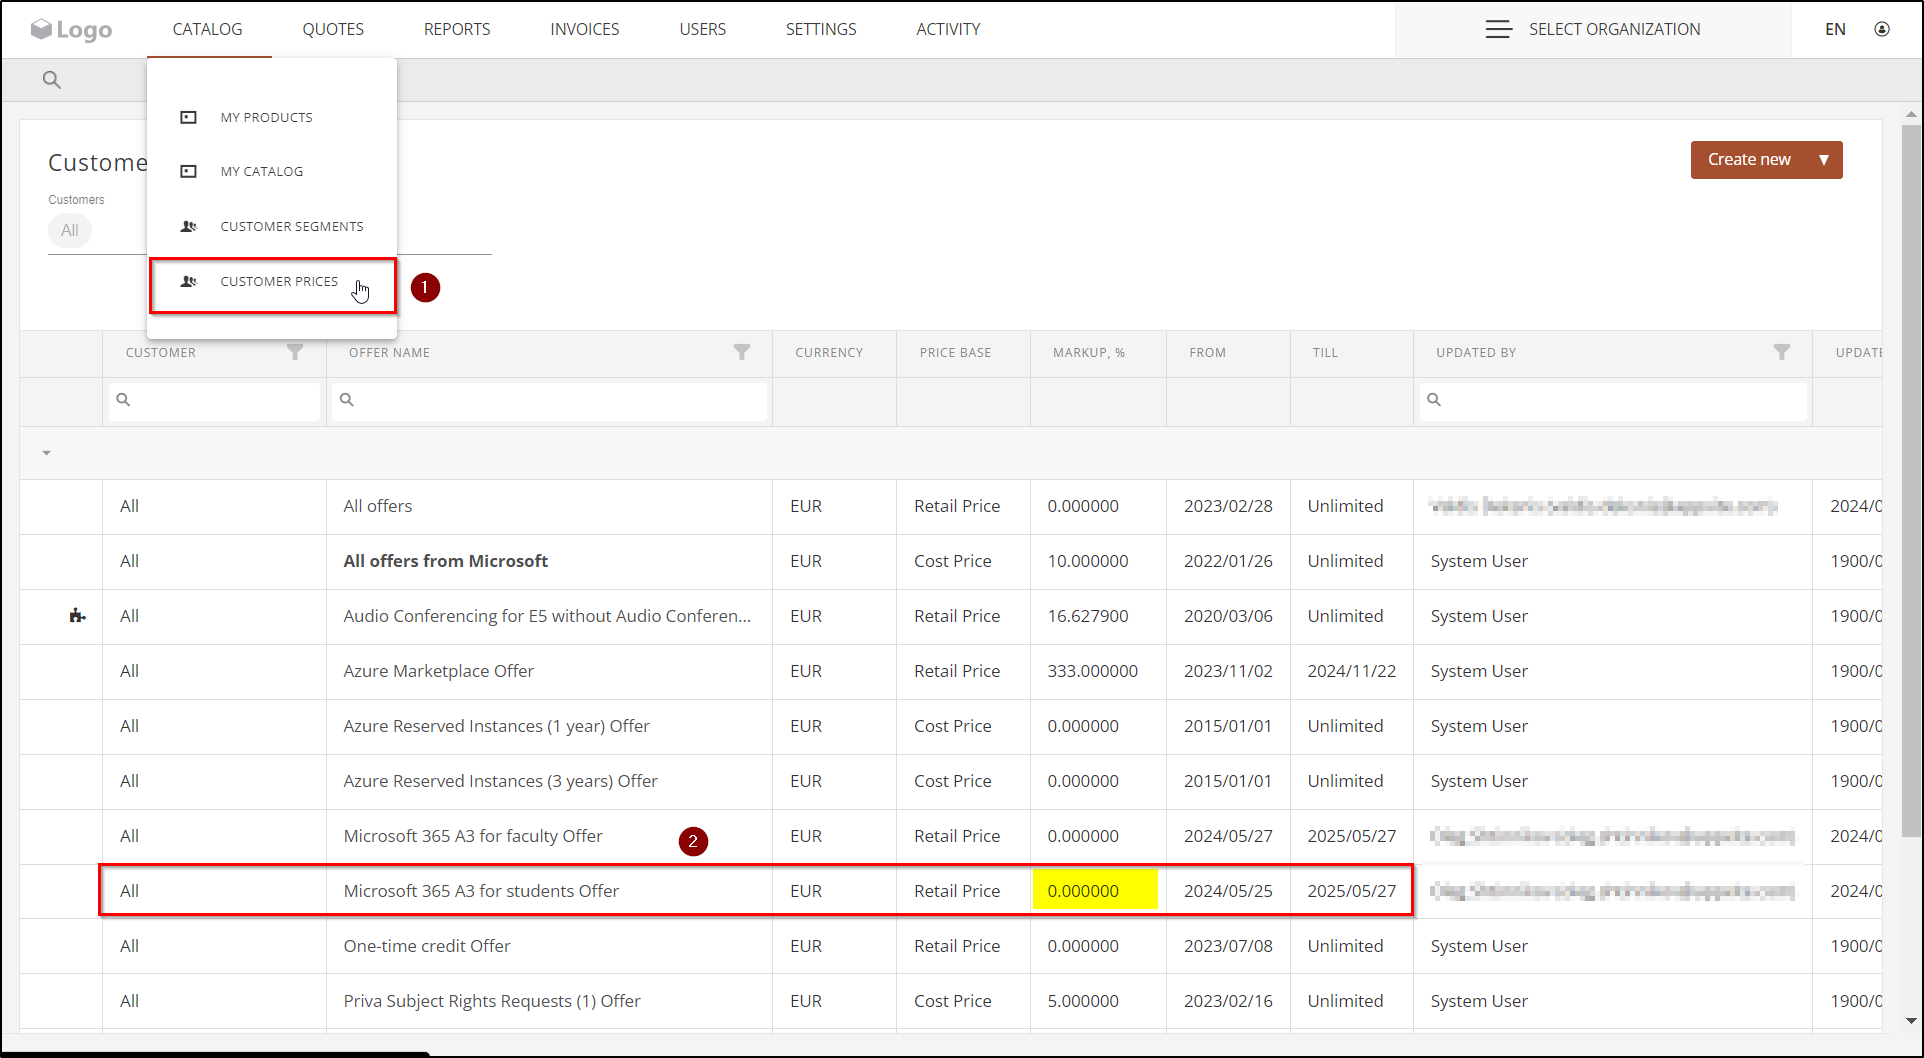Click the Logo cube icon

click(x=41, y=29)
